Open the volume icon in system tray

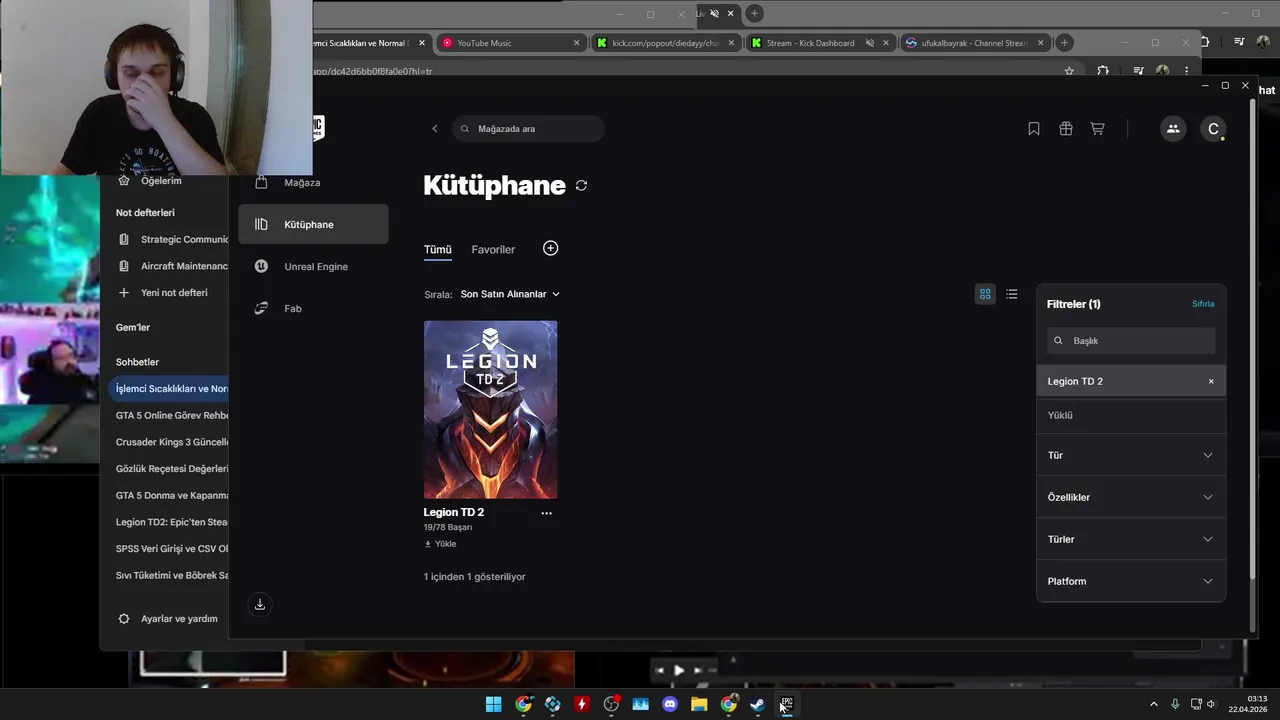point(1211,704)
